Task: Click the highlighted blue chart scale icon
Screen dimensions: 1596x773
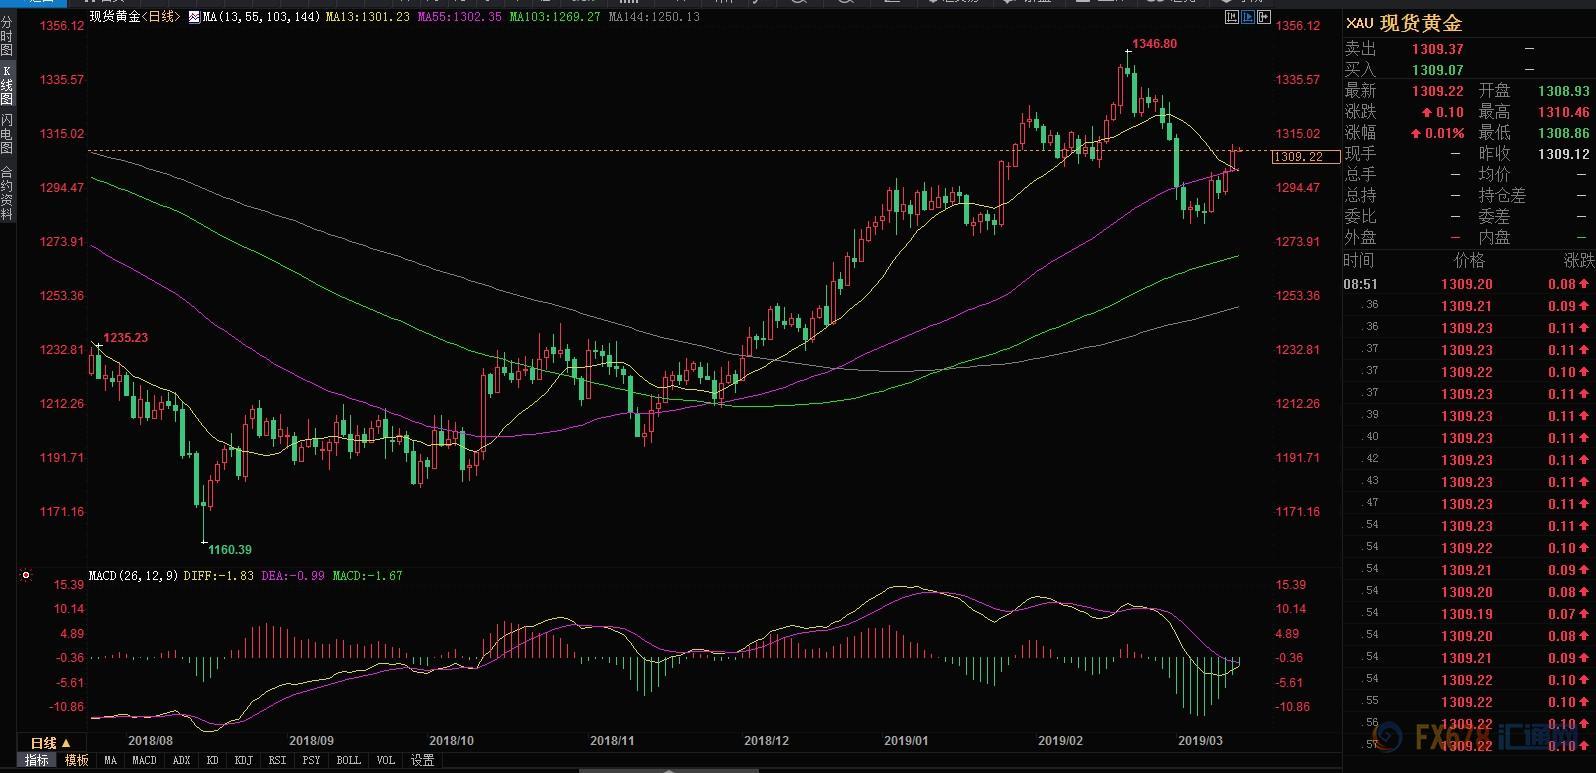Action: click(1246, 17)
